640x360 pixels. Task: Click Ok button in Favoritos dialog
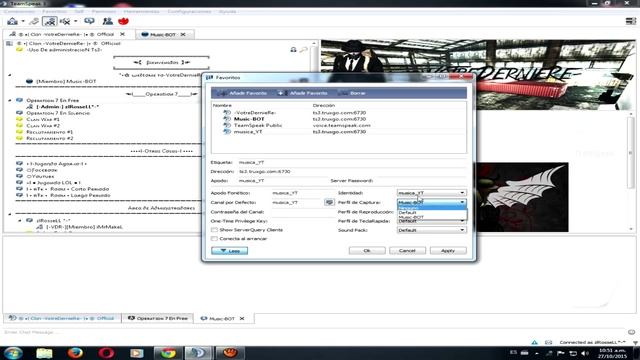coord(367,251)
